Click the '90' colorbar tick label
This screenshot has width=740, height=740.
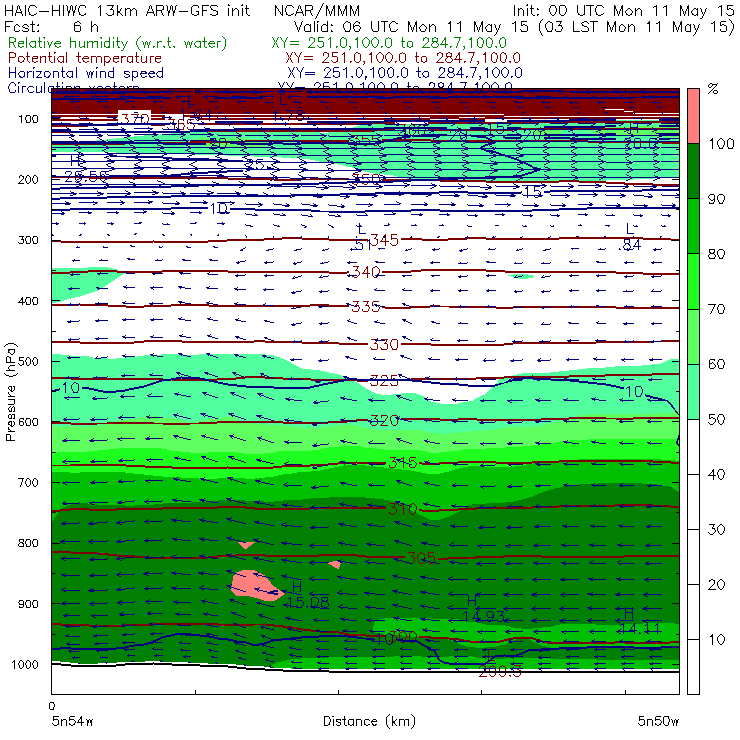[x=716, y=199]
